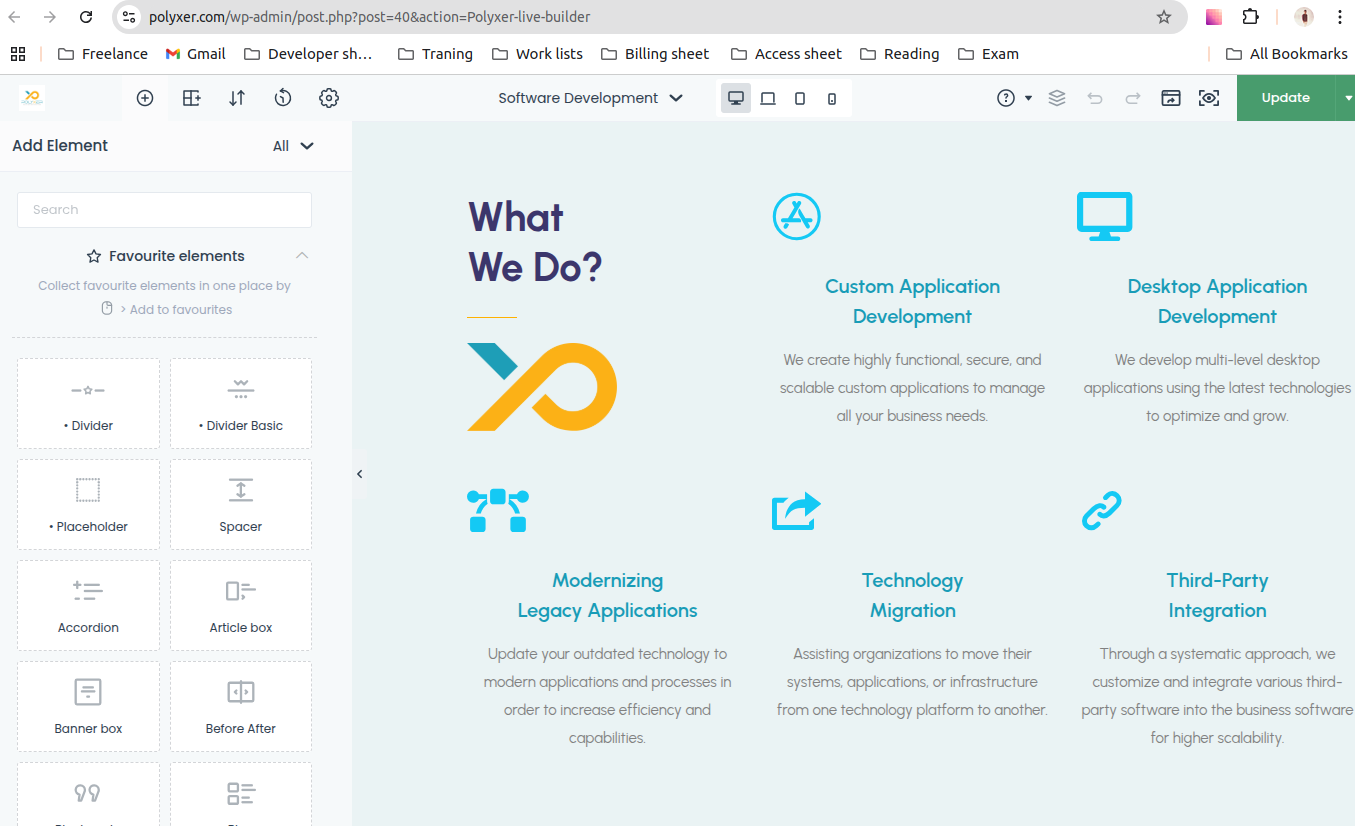
Task: Click the view page window icon
Action: [x=1171, y=98]
